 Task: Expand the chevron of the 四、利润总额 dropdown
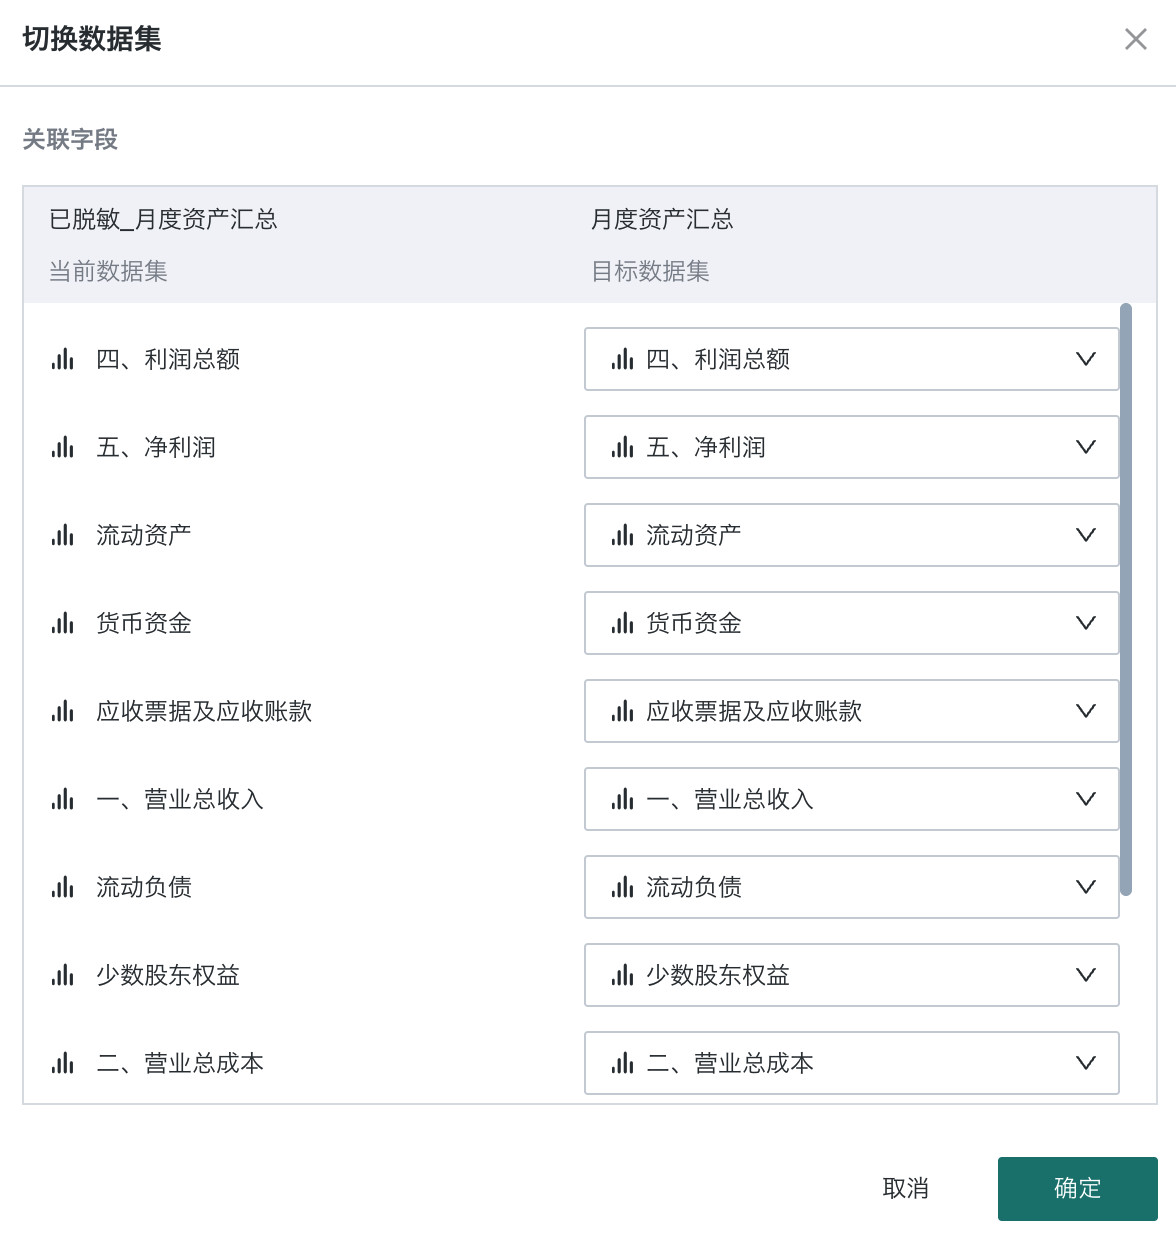1086,359
